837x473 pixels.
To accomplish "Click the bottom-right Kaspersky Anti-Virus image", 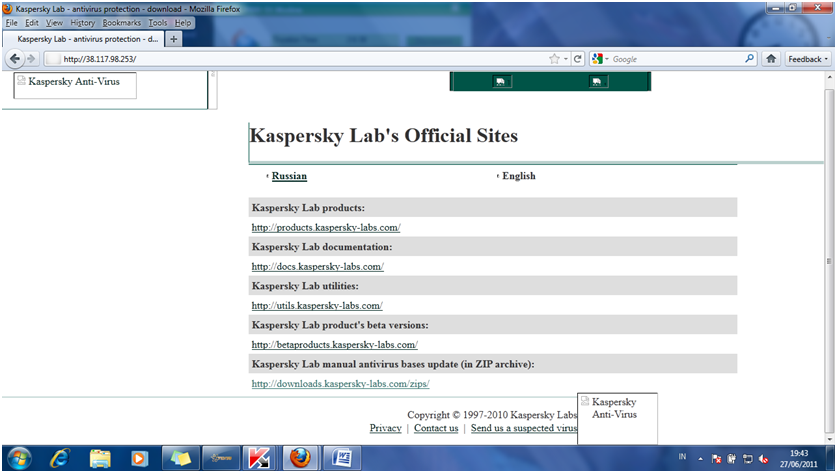I will click(618, 419).
